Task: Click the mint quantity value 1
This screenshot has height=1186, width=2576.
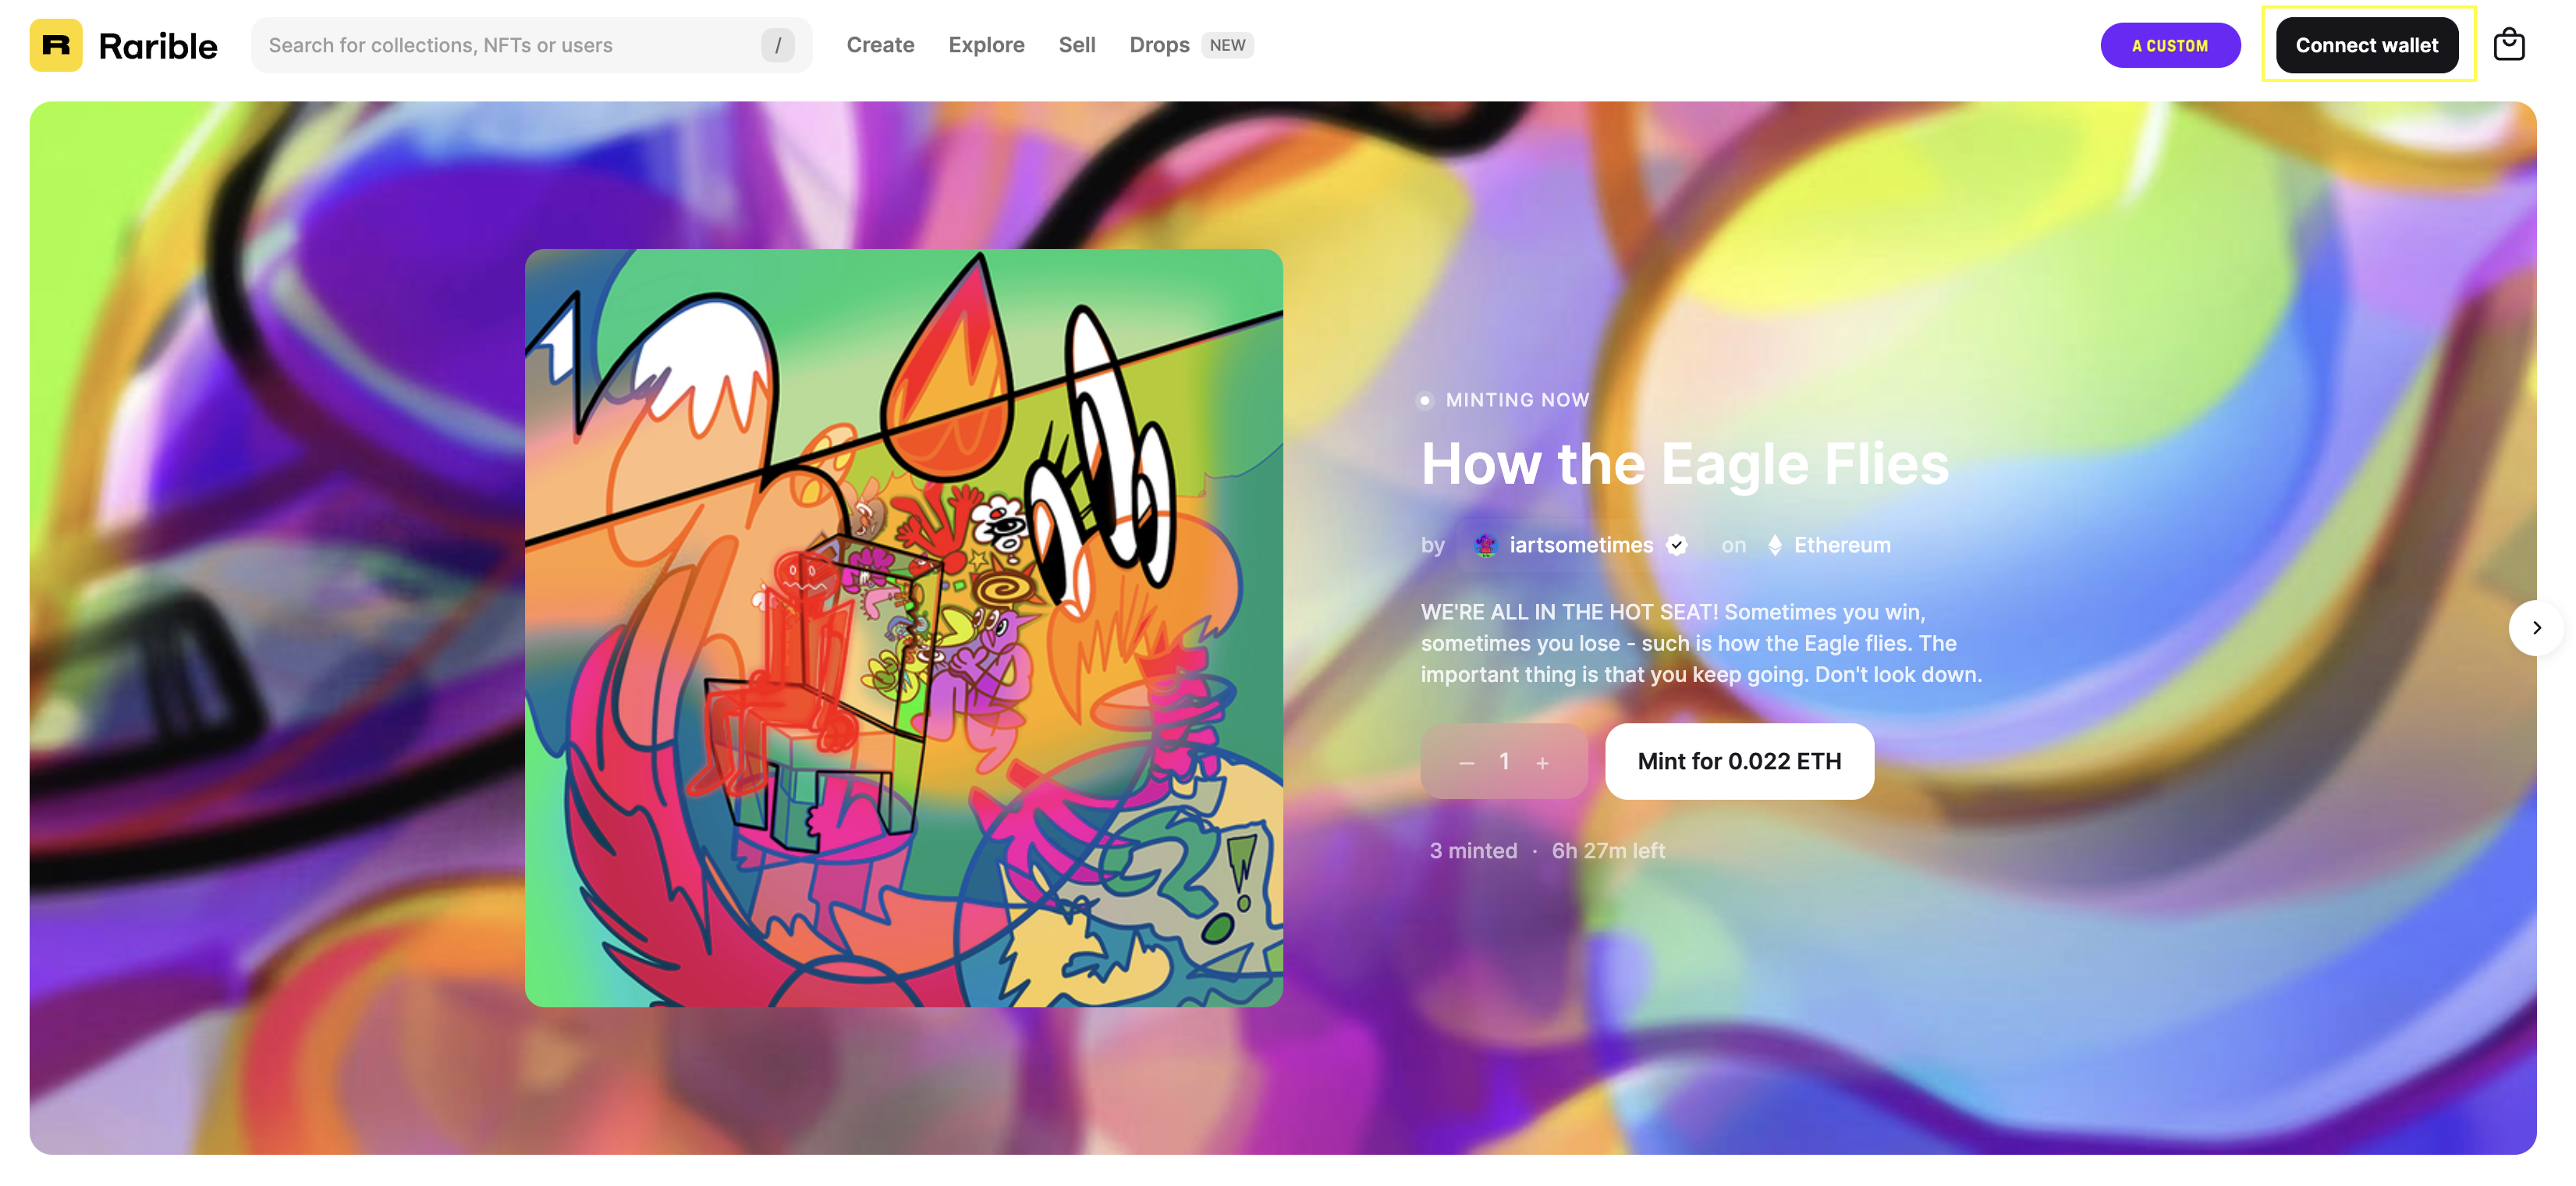Action: (x=1504, y=762)
